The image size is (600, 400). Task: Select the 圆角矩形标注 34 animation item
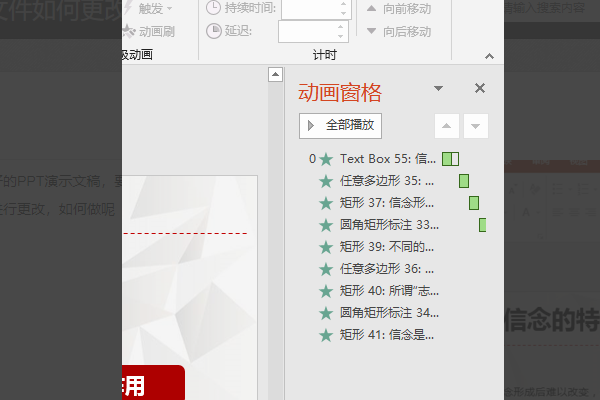[x=389, y=313]
